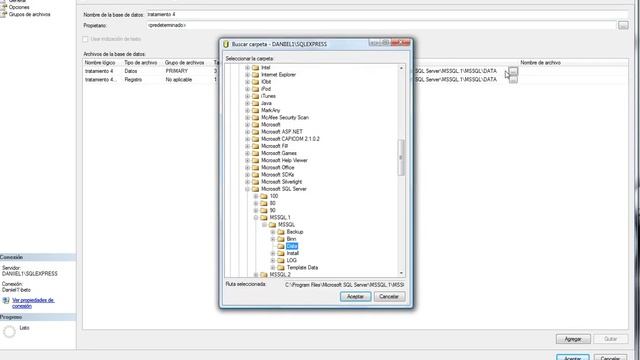Viewport: 640px width, 360px height.
Task: Click the folder tree scroll down arrow
Action: point(401,273)
